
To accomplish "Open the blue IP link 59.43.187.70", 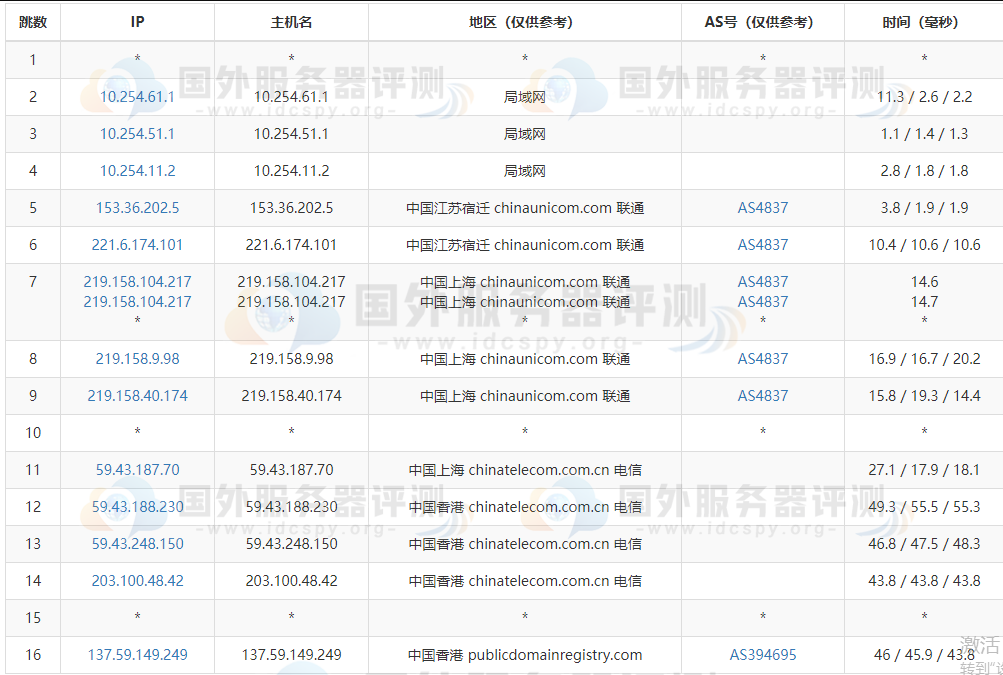I will (137, 470).
